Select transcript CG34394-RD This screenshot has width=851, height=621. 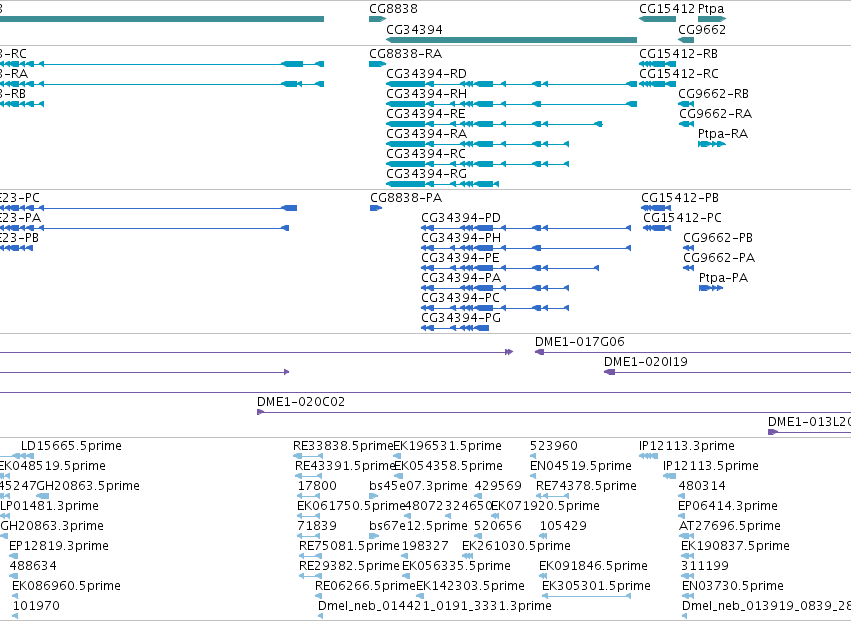(x=426, y=74)
